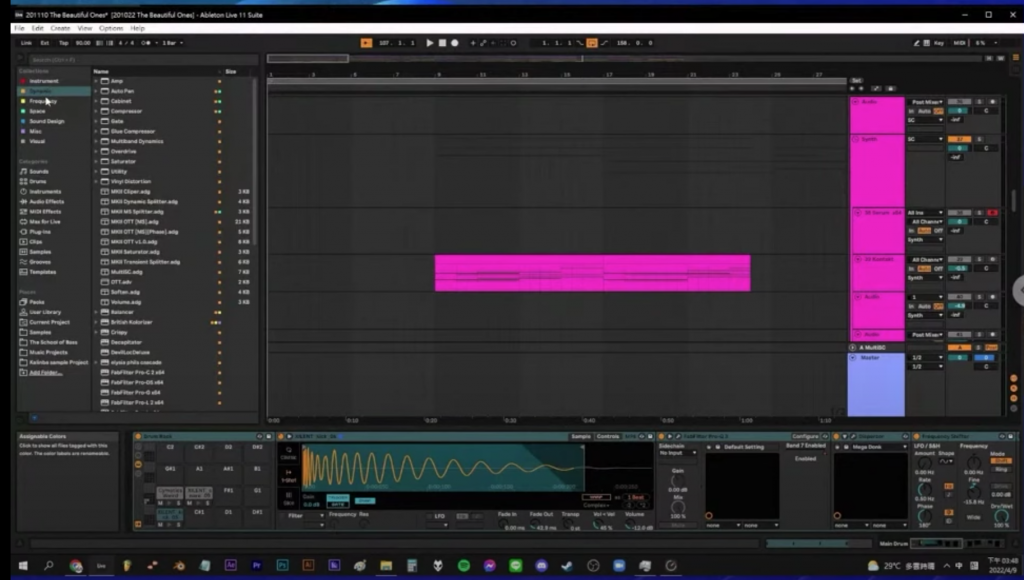Unfold the A MultiSC return track

852,347
